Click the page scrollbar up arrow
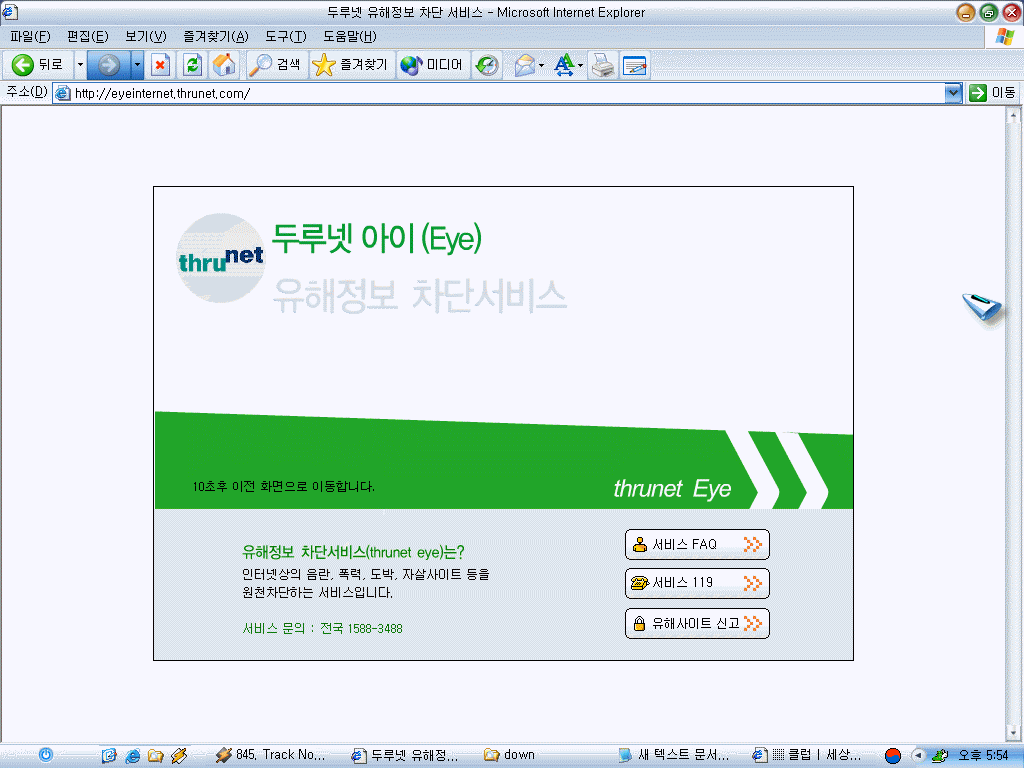This screenshot has height=768, width=1024. click(x=1013, y=116)
